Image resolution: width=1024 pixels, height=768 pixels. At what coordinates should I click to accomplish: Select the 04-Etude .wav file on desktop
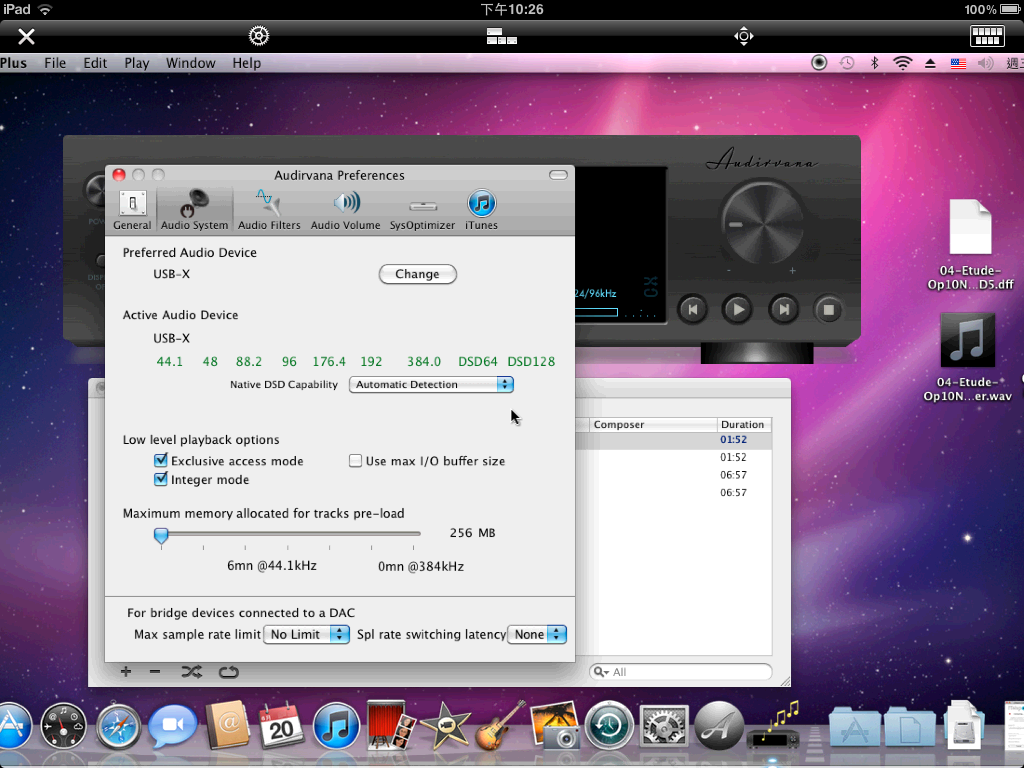click(x=967, y=358)
